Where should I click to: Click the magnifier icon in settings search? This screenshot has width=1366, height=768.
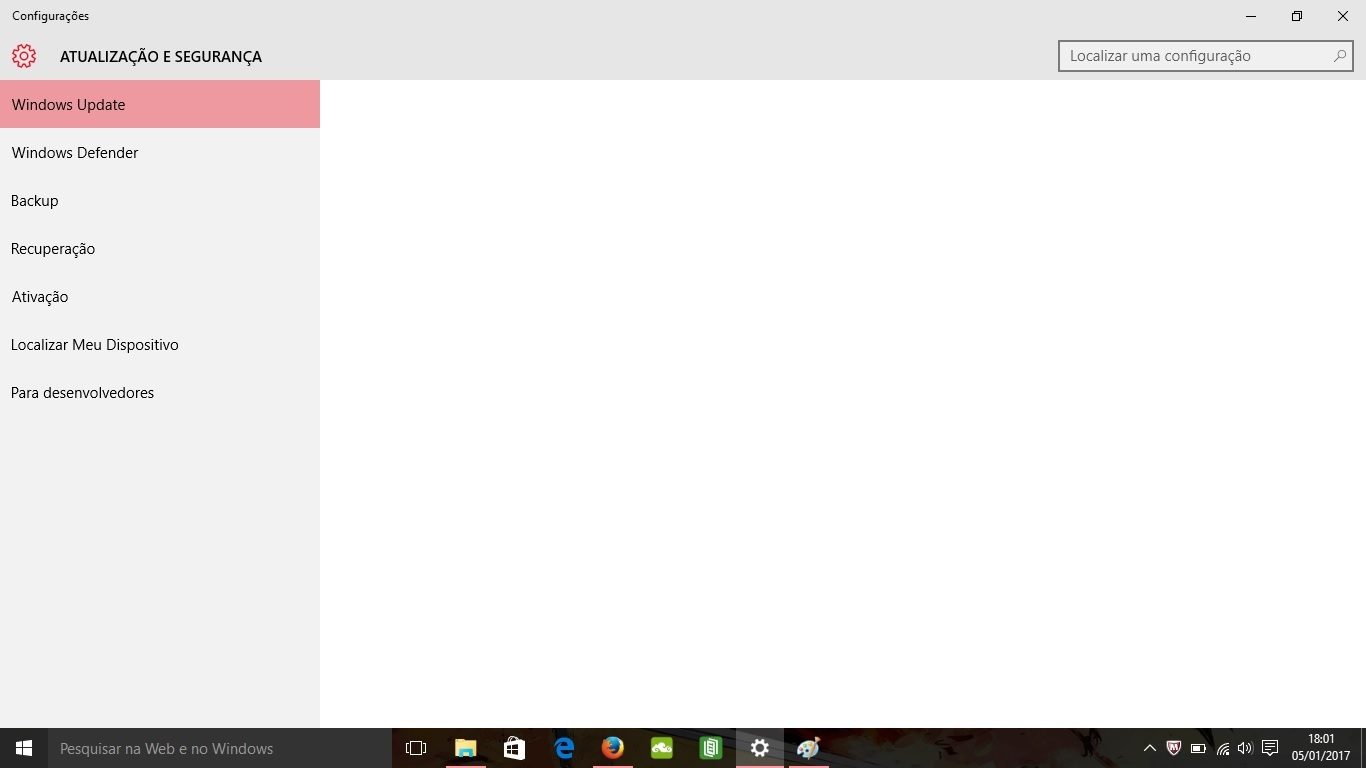point(1339,56)
